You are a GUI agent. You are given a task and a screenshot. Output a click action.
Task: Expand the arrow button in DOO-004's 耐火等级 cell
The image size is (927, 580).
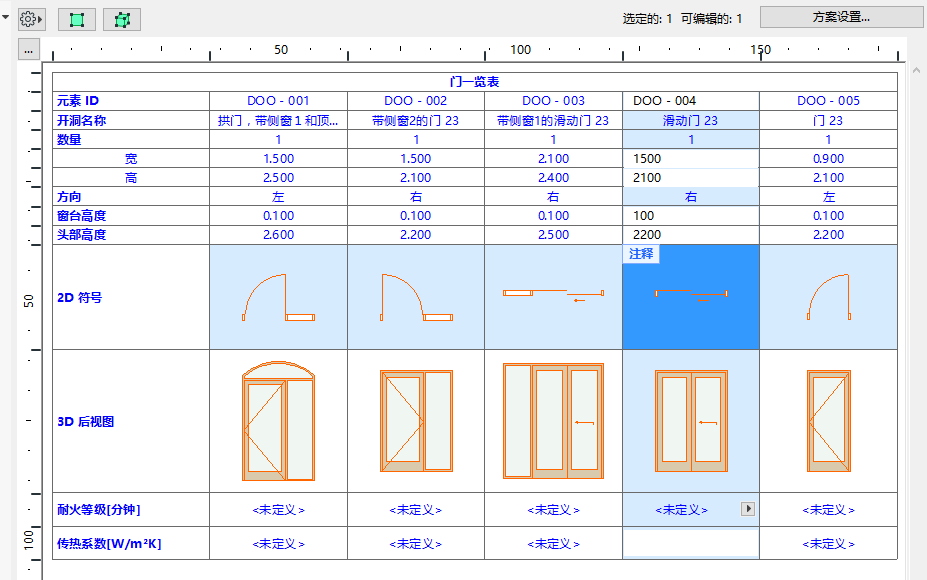tap(746, 509)
